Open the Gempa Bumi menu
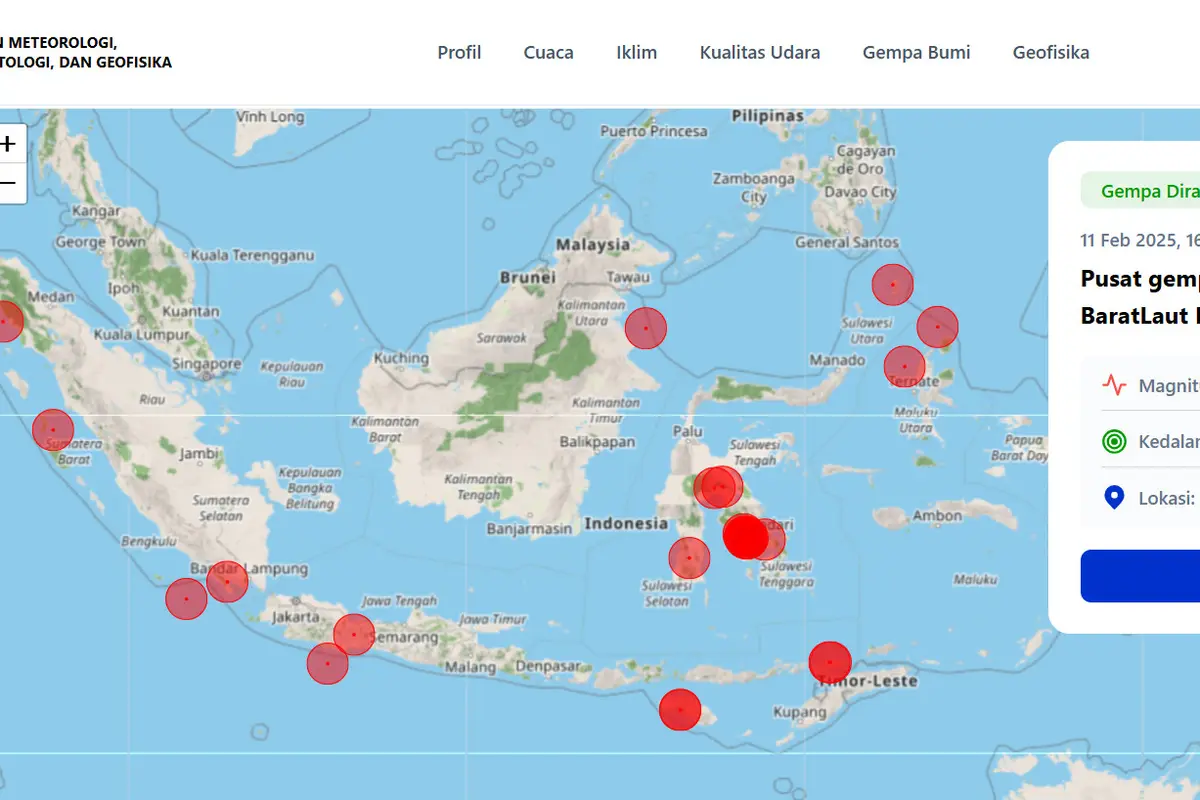This screenshot has width=1200, height=800. (x=917, y=52)
